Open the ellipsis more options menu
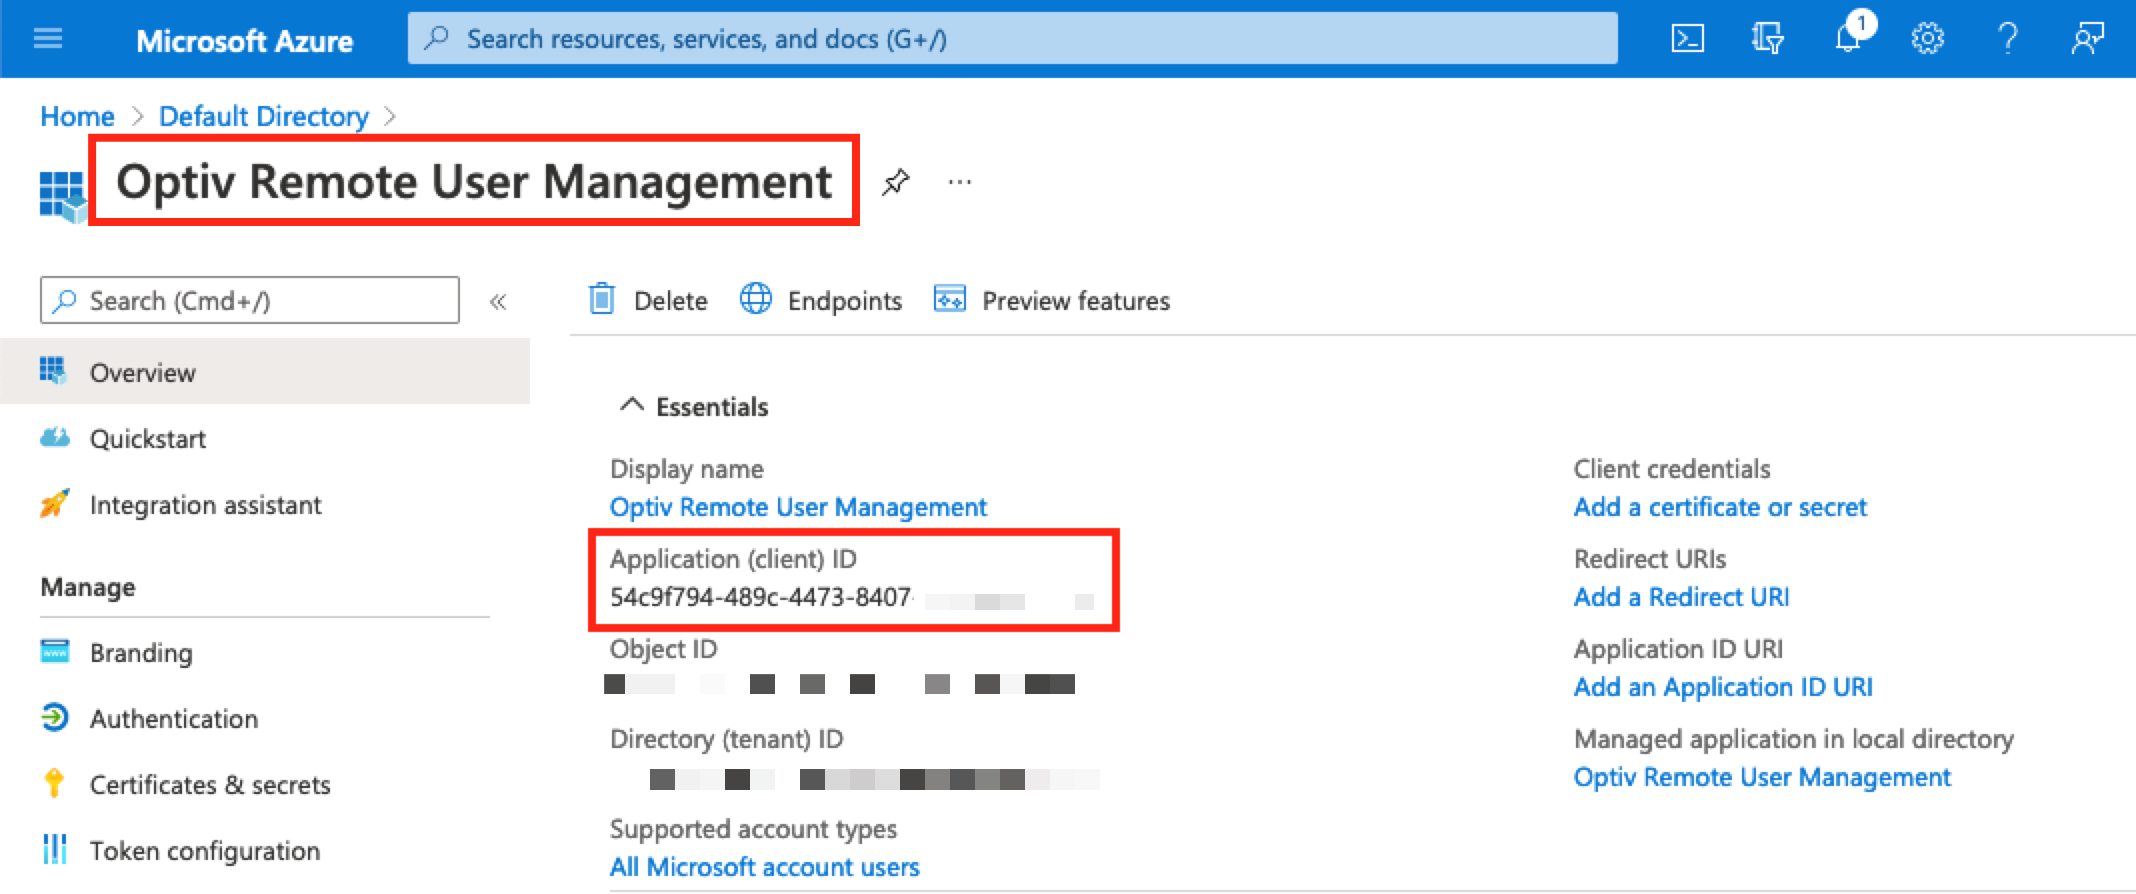The height and width of the screenshot is (894, 2136). (959, 182)
